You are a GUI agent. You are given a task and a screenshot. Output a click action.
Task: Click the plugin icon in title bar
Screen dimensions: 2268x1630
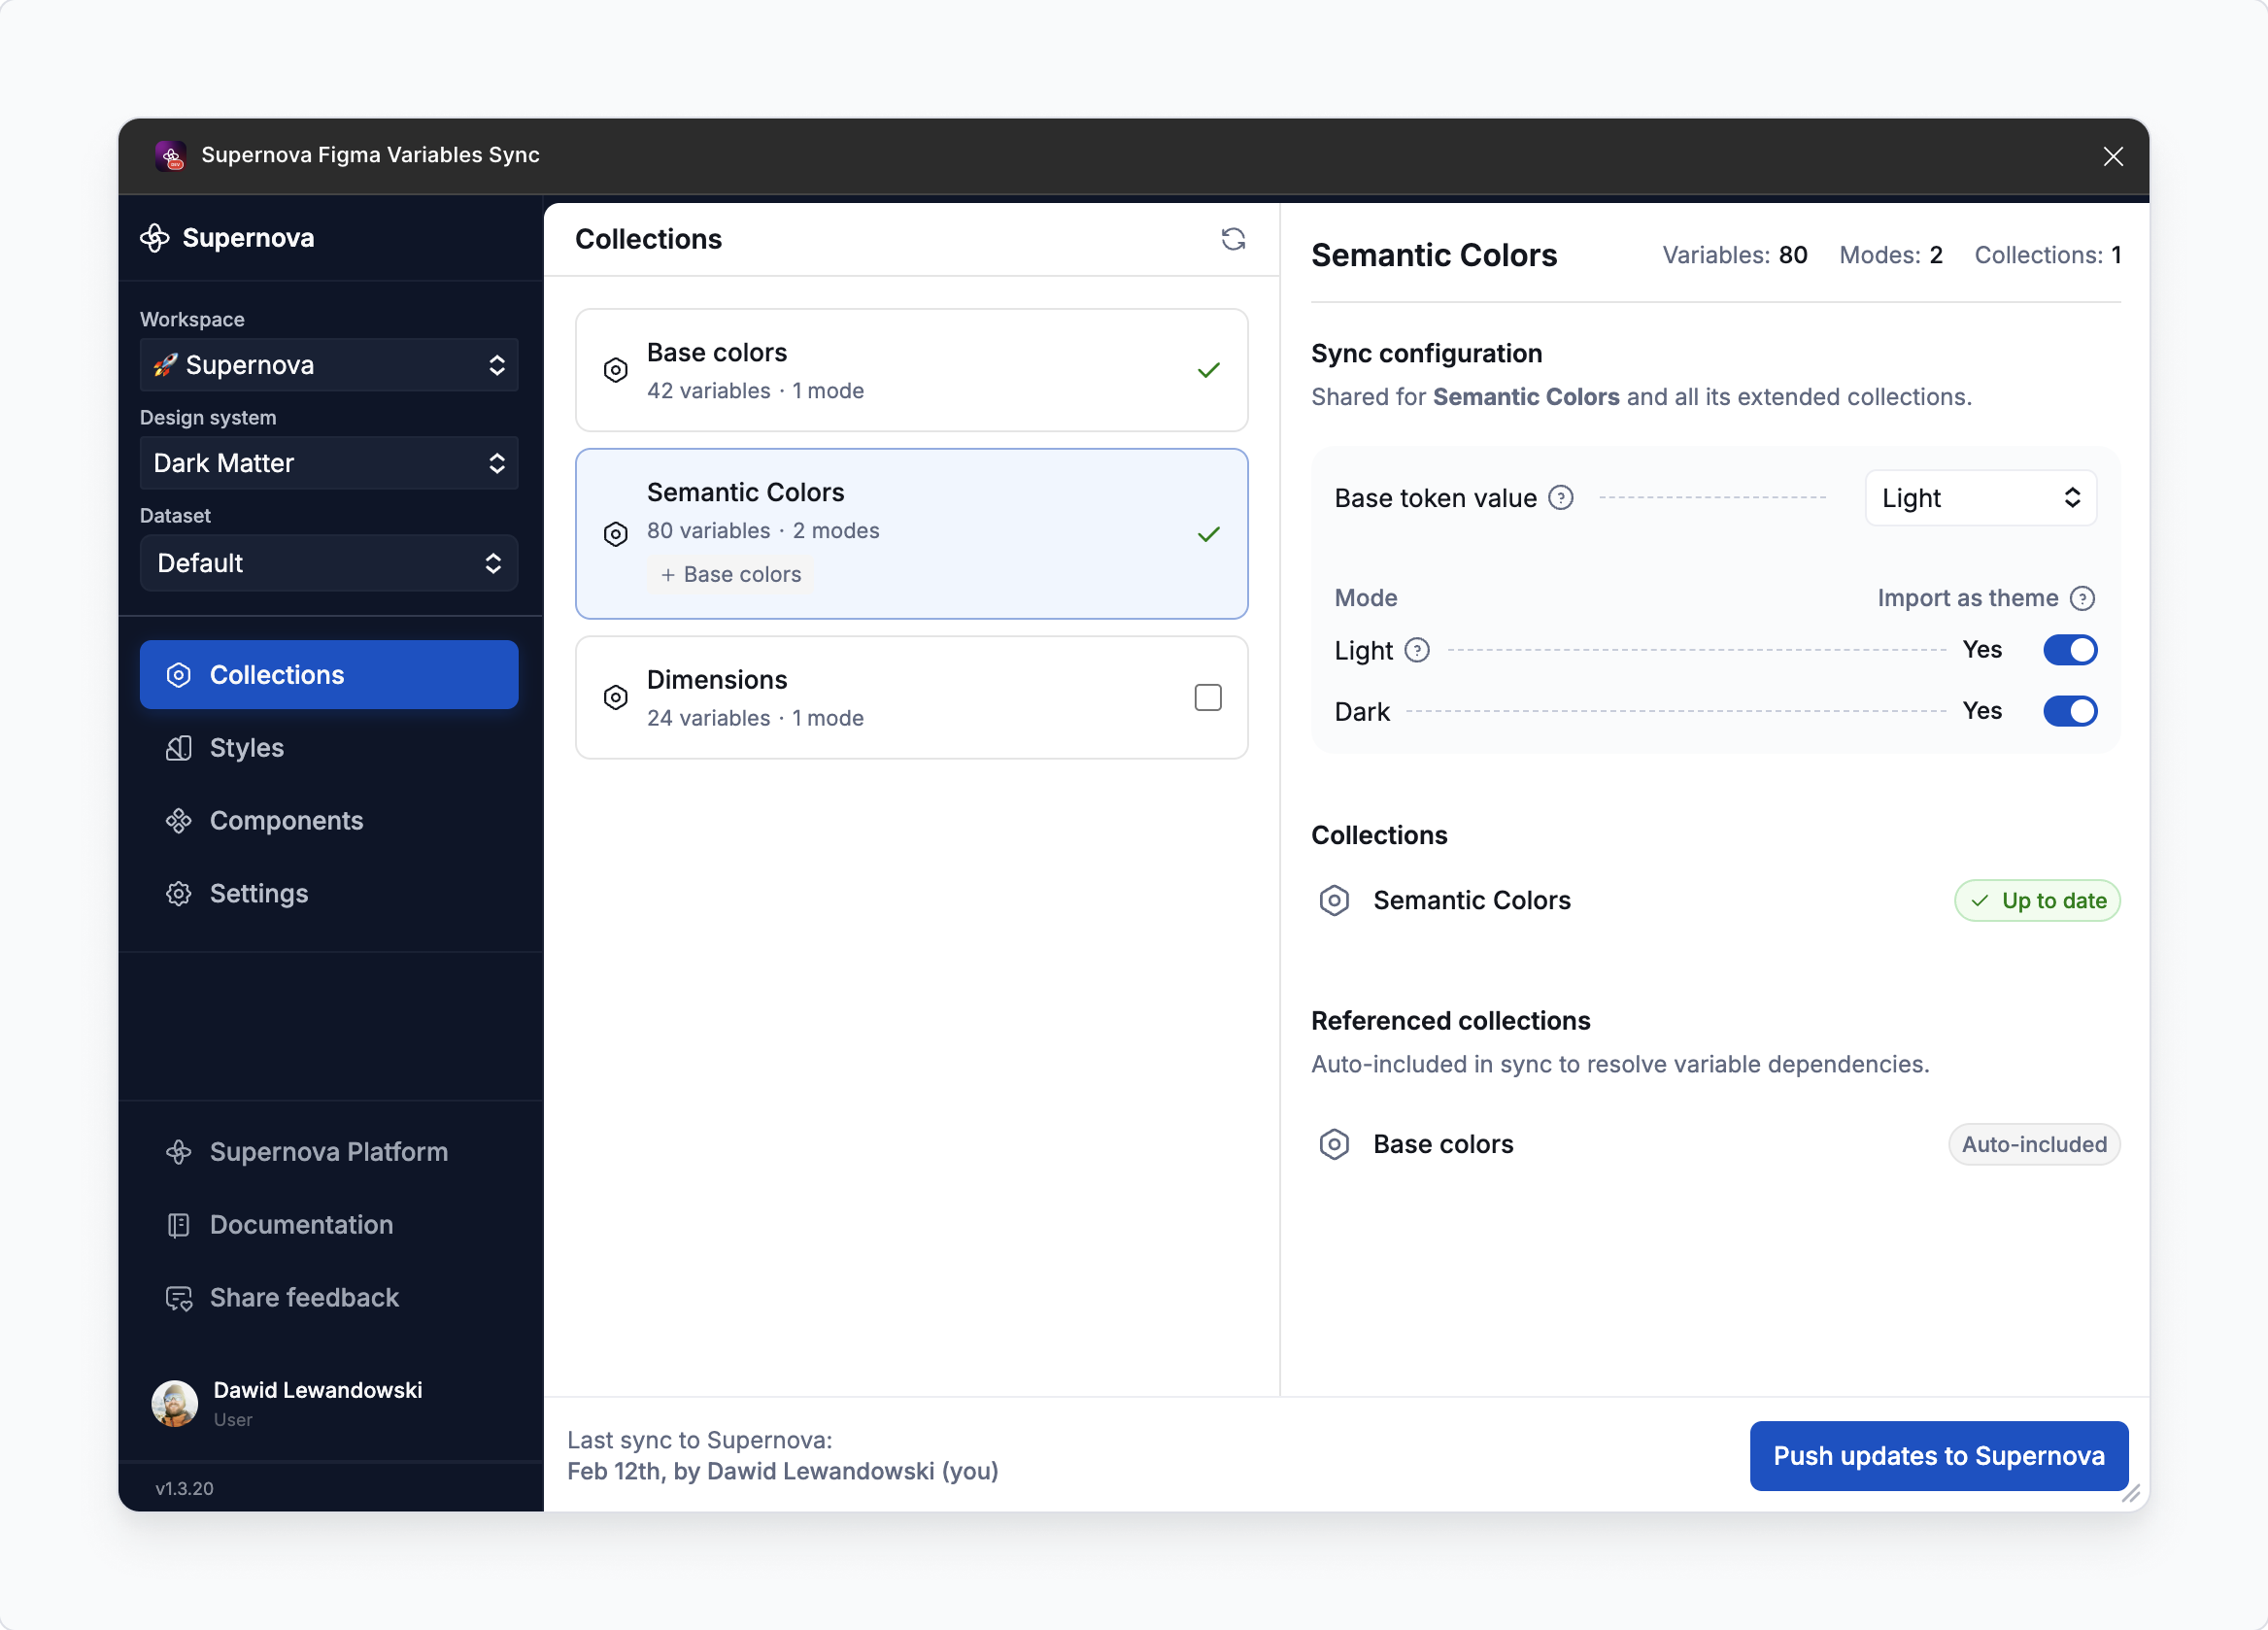click(171, 156)
